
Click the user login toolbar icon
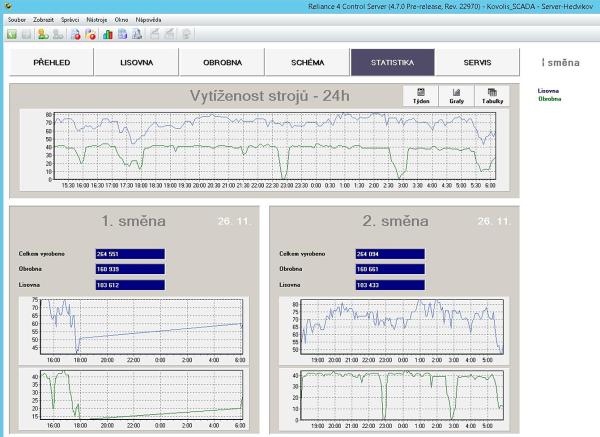(43, 34)
